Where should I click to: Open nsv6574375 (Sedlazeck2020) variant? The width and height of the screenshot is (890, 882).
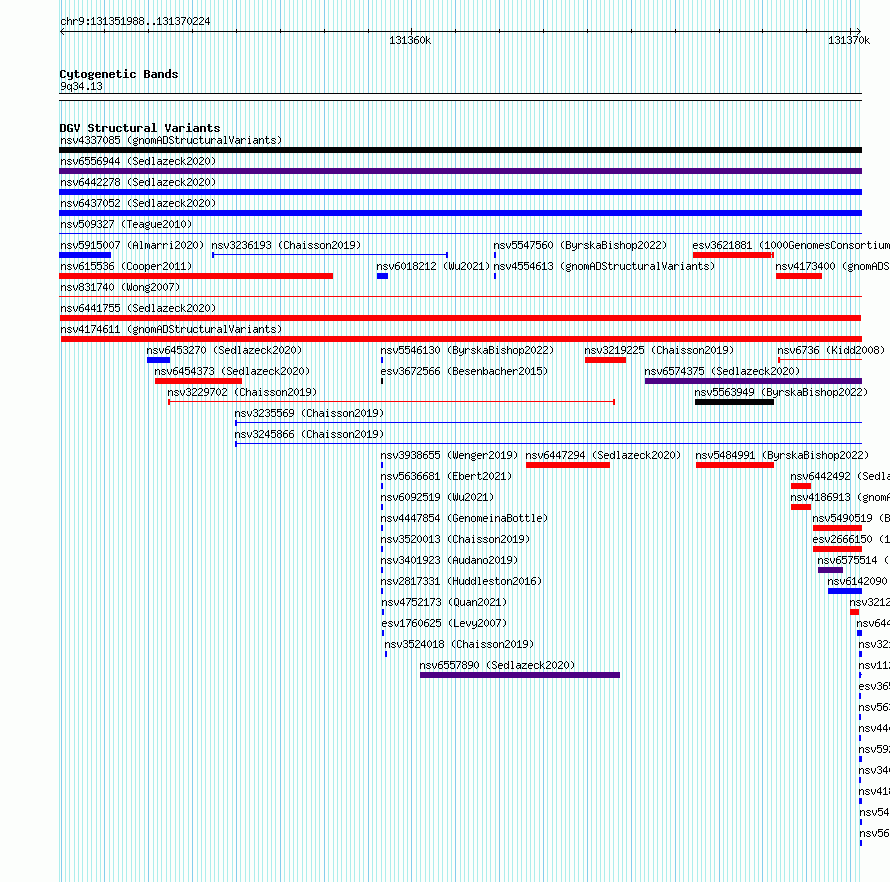pyautogui.click(x=722, y=371)
